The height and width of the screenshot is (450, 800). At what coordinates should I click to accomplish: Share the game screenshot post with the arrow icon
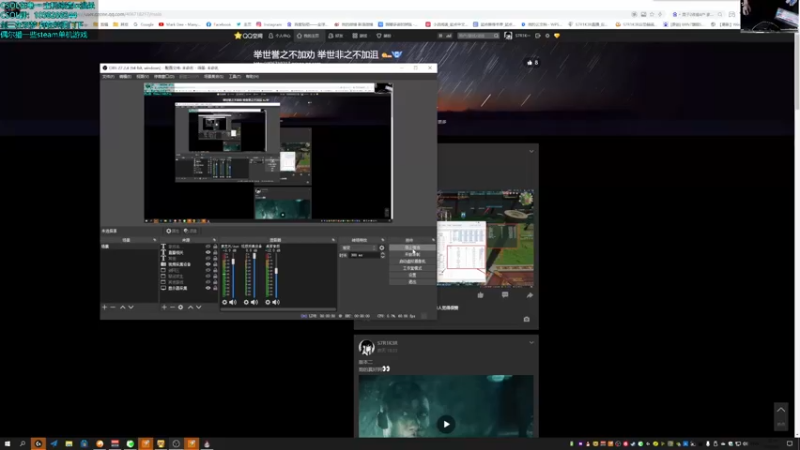[x=530, y=295]
